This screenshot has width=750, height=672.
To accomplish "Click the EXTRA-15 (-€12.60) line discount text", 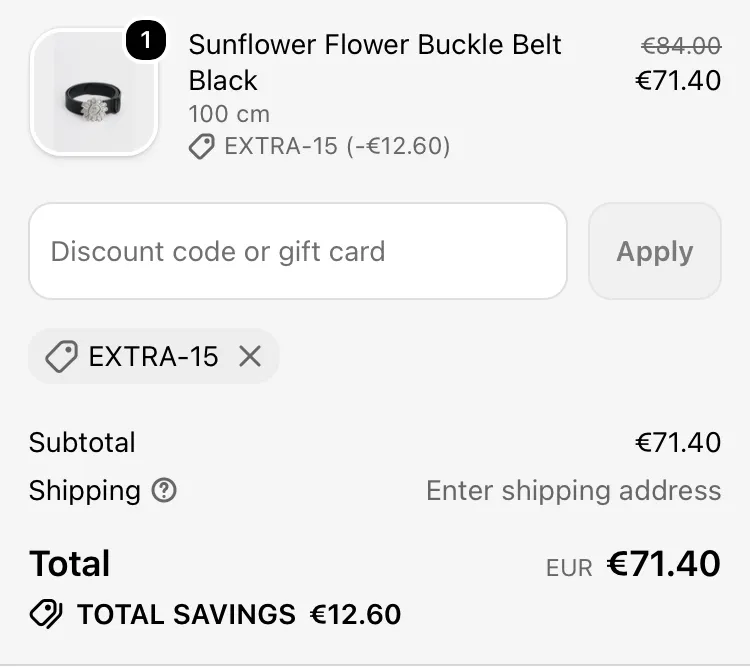I will (x=337, y=146).
